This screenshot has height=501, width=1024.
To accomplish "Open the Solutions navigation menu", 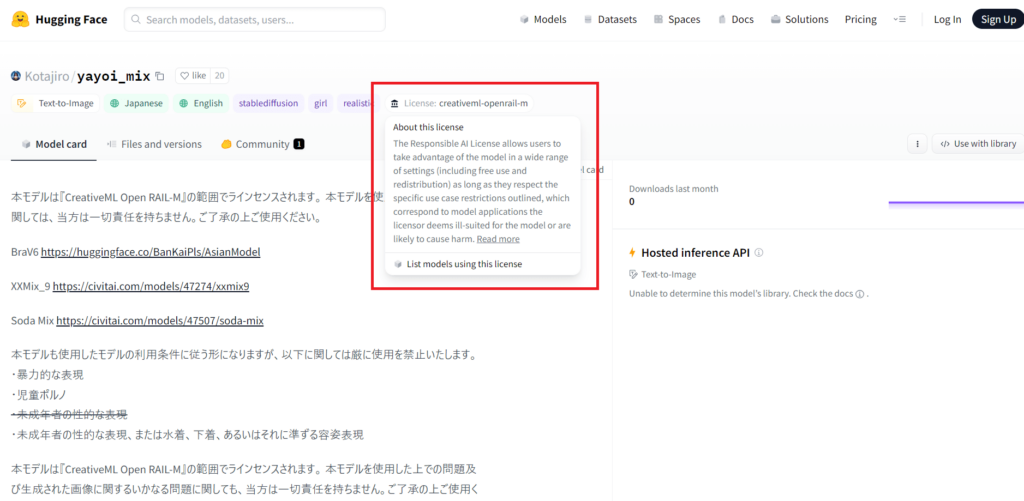I will coord(799,20).
